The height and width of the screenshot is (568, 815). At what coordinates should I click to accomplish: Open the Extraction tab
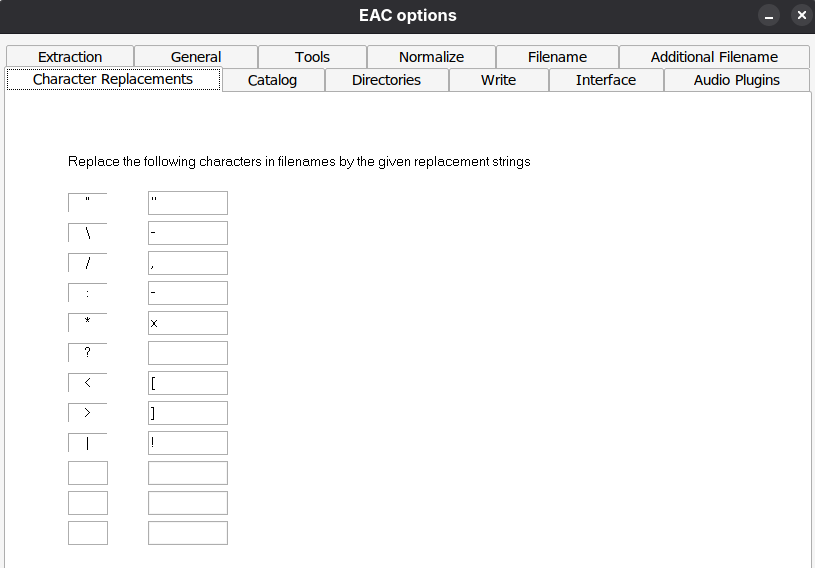[x=70, y=57]
